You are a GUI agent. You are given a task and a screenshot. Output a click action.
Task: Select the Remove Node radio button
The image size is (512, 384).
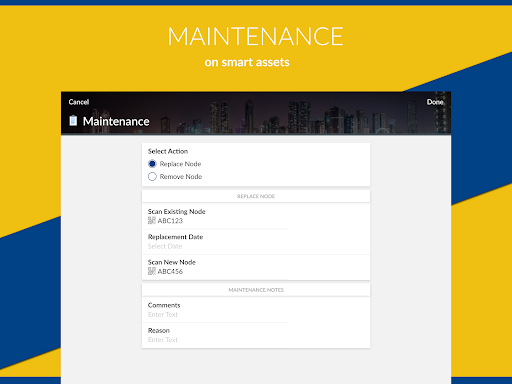(x=152, y=176)
